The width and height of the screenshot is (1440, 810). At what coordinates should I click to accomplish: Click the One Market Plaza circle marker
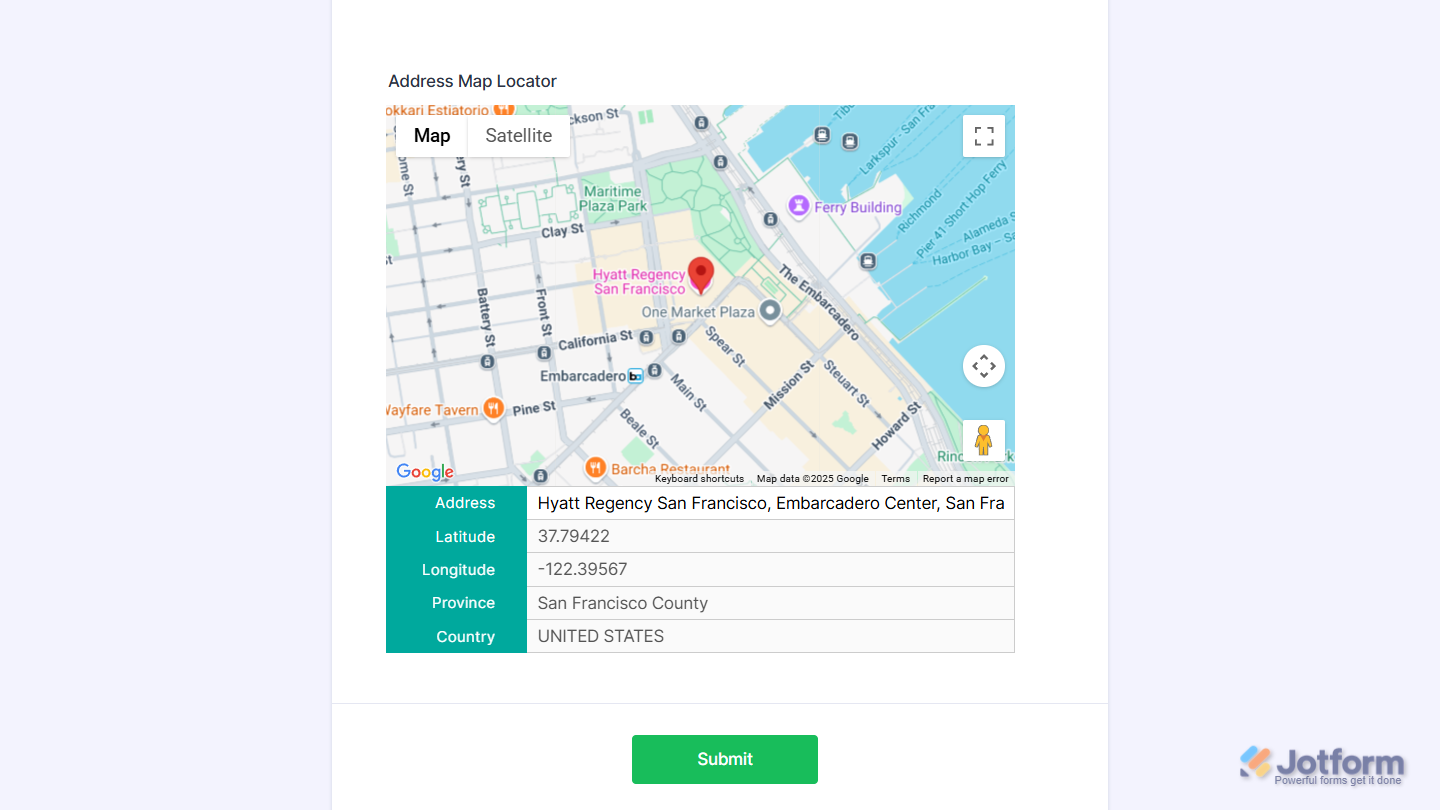coord(769,312)
